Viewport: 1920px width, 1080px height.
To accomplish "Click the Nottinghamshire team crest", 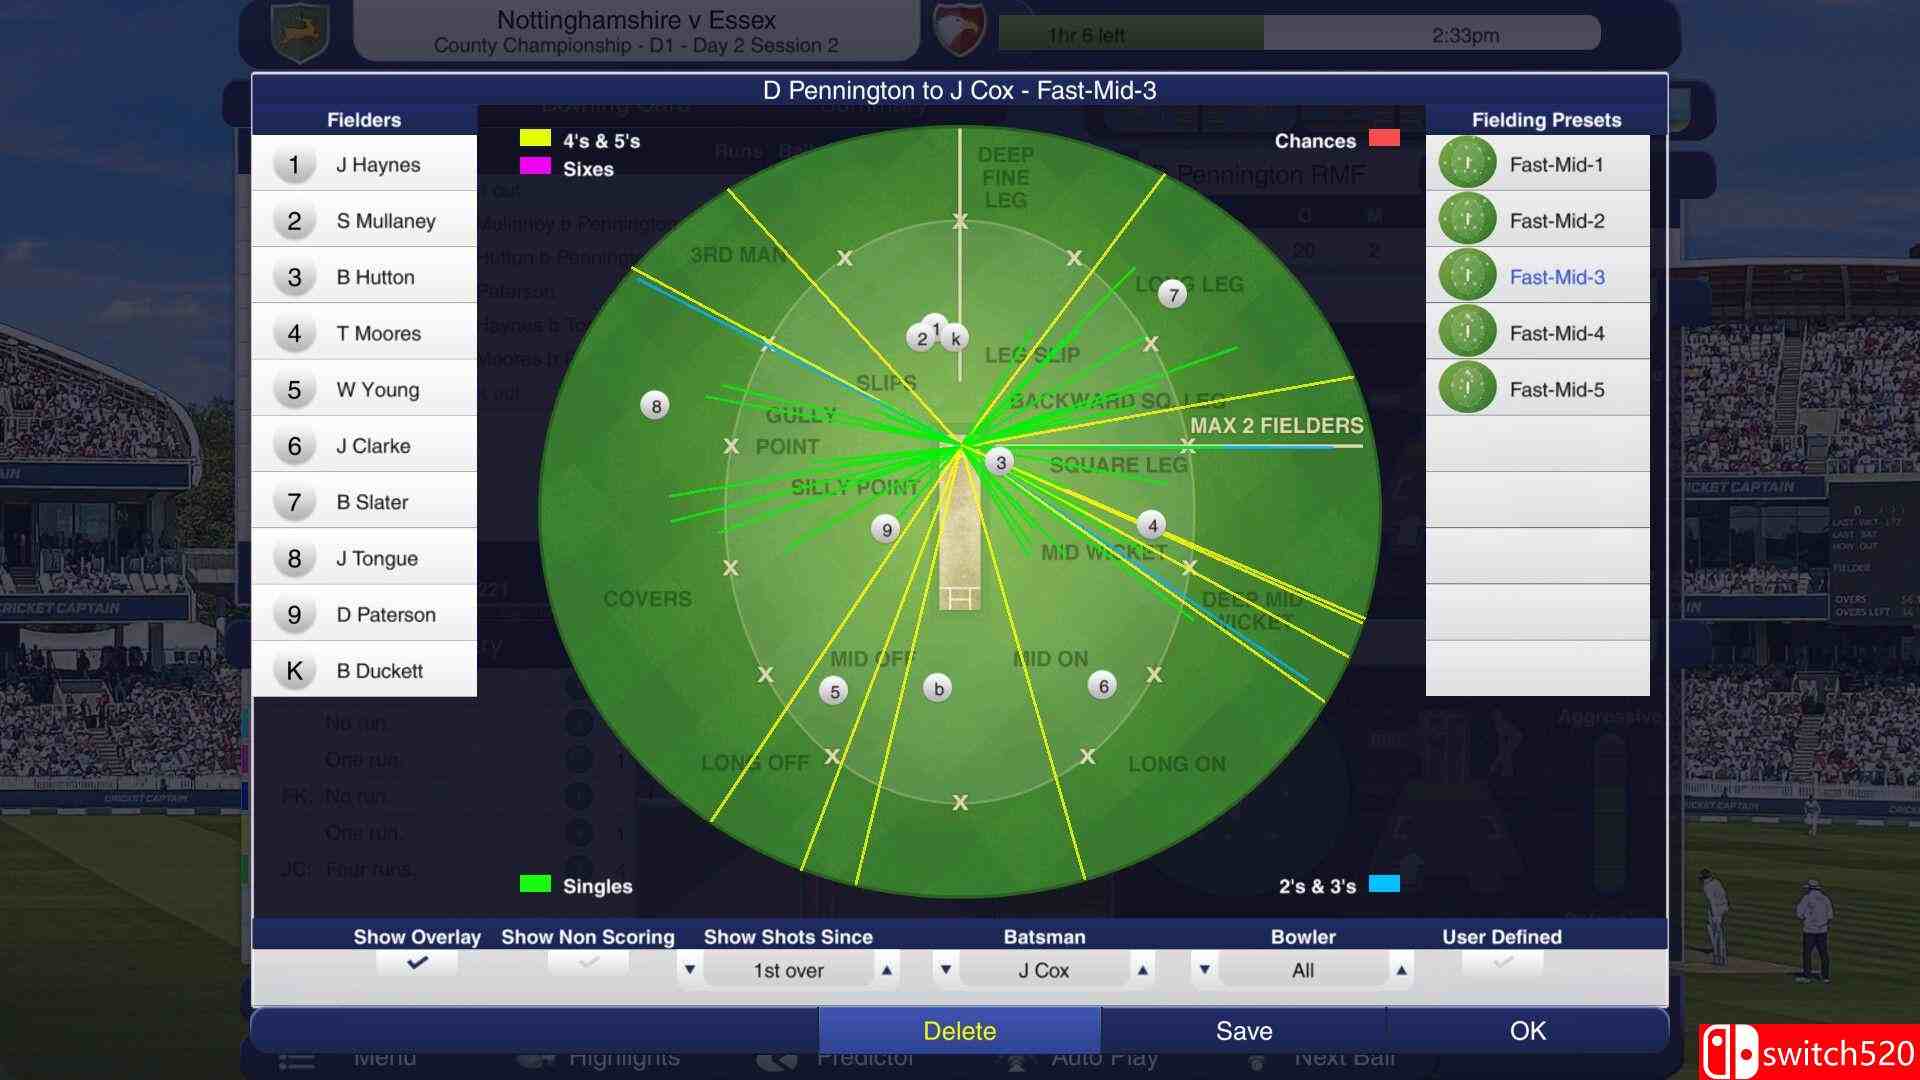I will (300, 33).
